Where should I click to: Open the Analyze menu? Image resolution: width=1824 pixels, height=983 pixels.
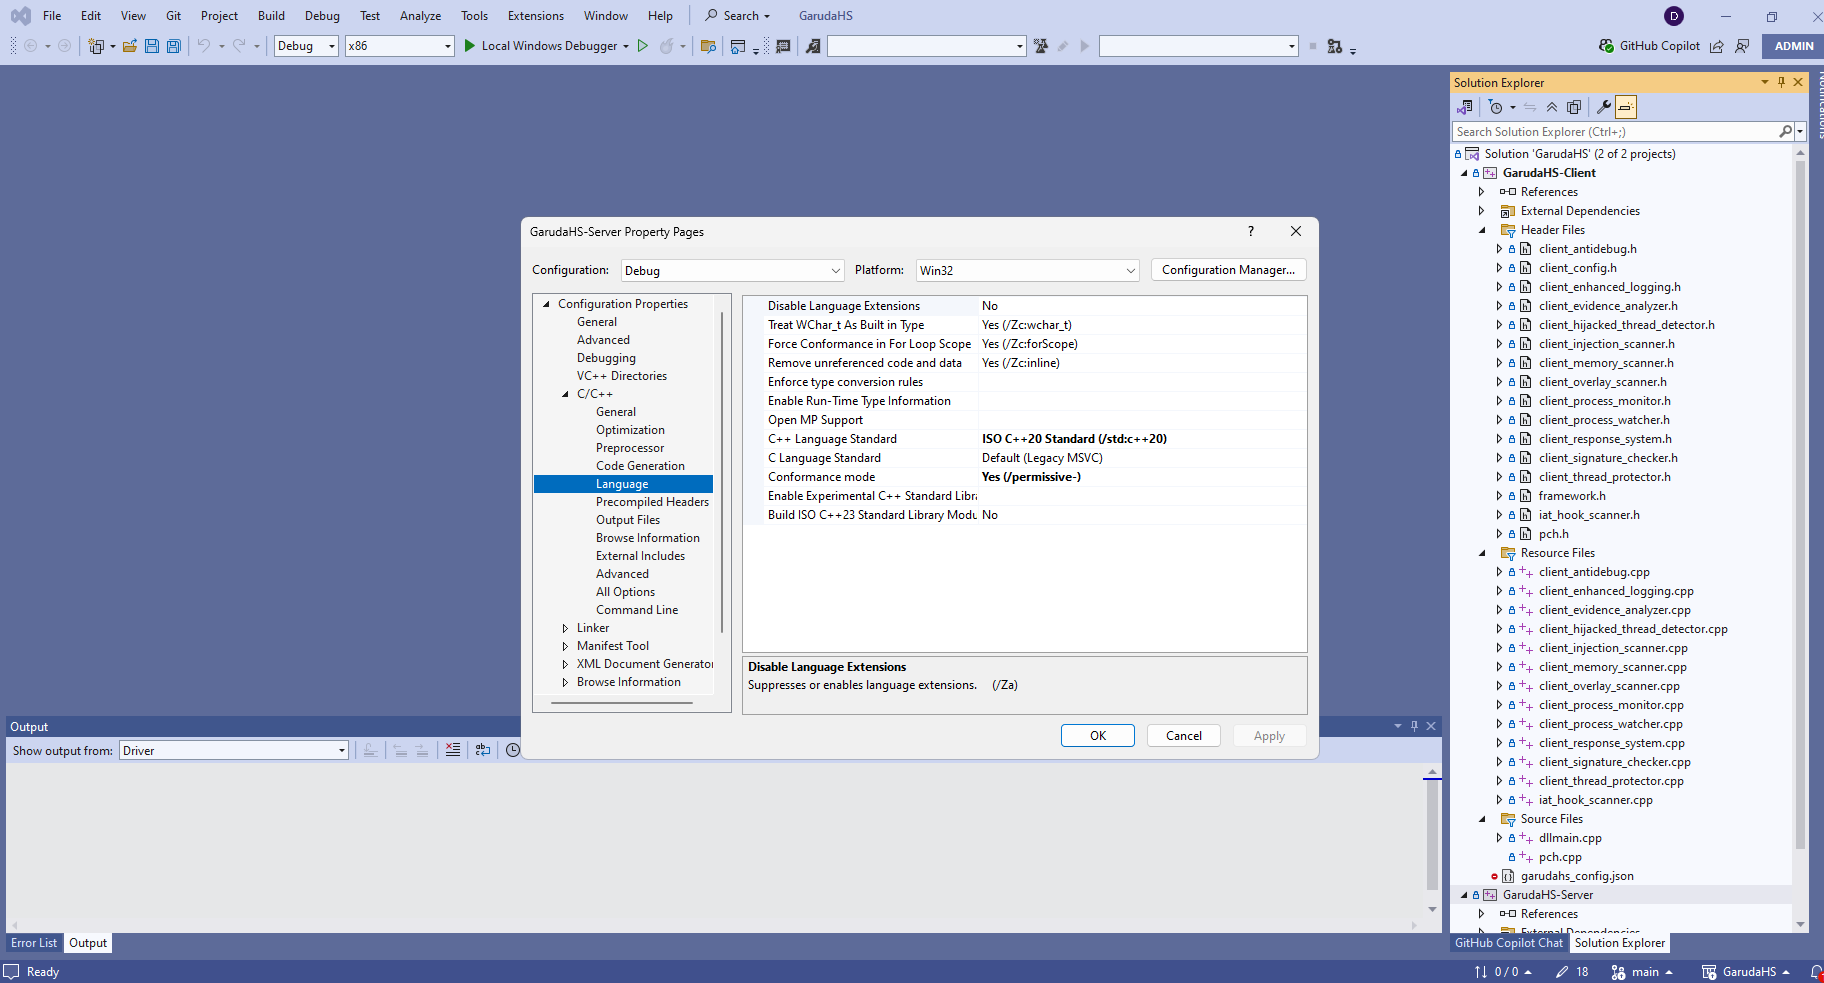pos(420,16)
